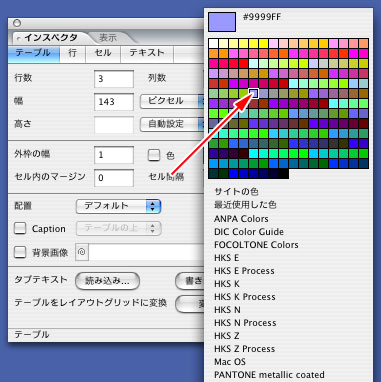
Task: Open the 高さ 自動設定 dropdown
Action: (172, 124)
